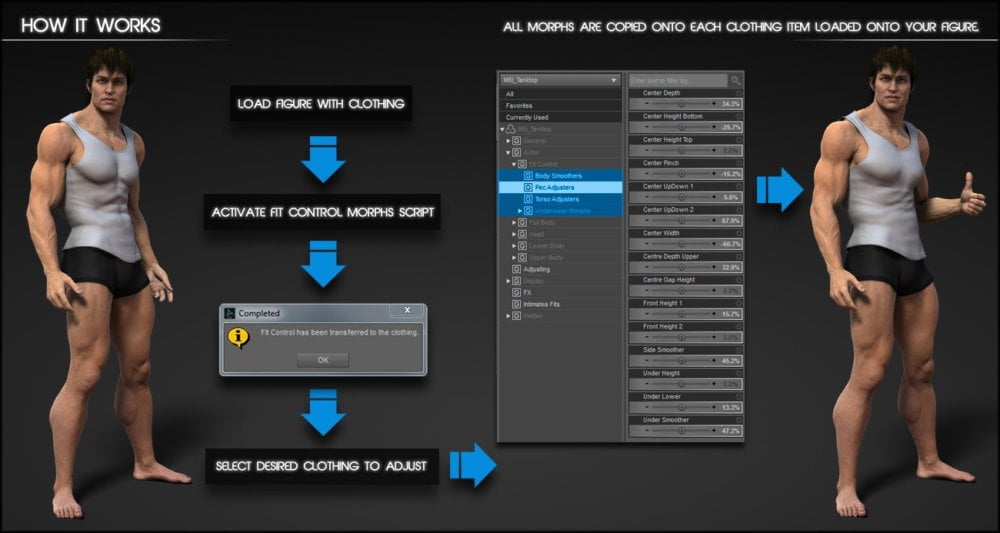Screen dimensions: 1000x533
Task: Click the 47.2% value of Under Smoother
Action: point(731,431)
